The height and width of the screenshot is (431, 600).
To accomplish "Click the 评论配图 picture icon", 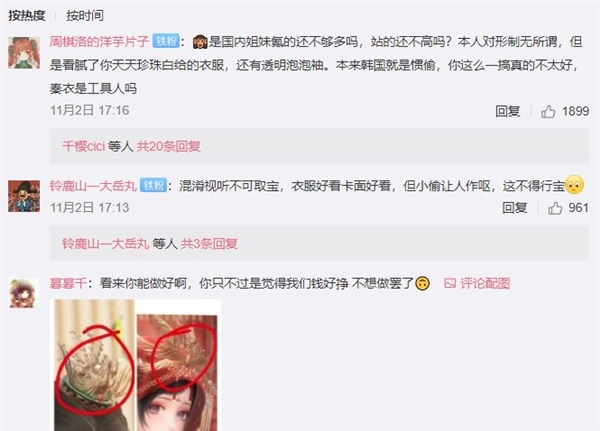I will [x=450, y=283].
